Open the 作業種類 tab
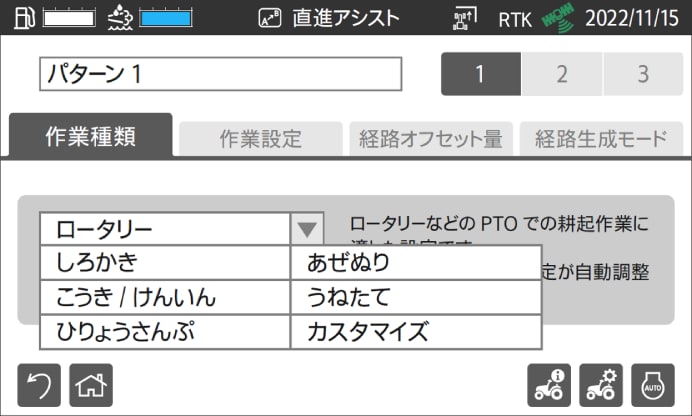 coord(90,135)
